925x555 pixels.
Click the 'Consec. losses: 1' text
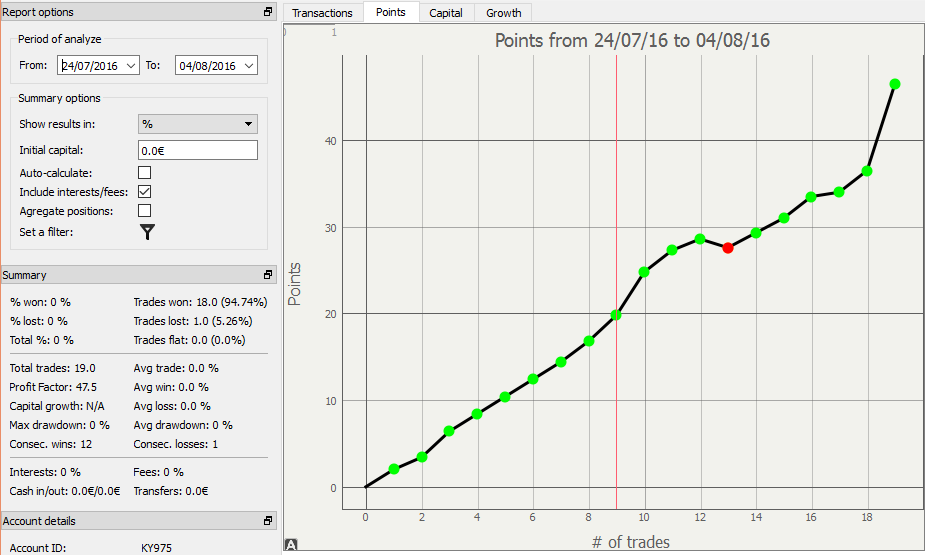coord(176,444)
